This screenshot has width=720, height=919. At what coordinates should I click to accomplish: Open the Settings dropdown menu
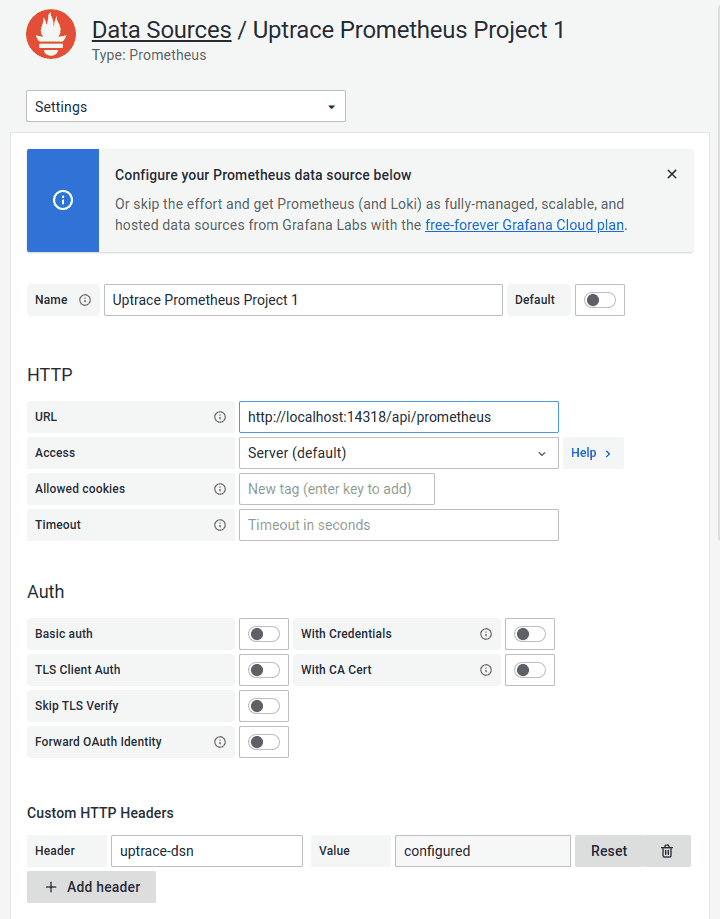[x=186, y=107]
